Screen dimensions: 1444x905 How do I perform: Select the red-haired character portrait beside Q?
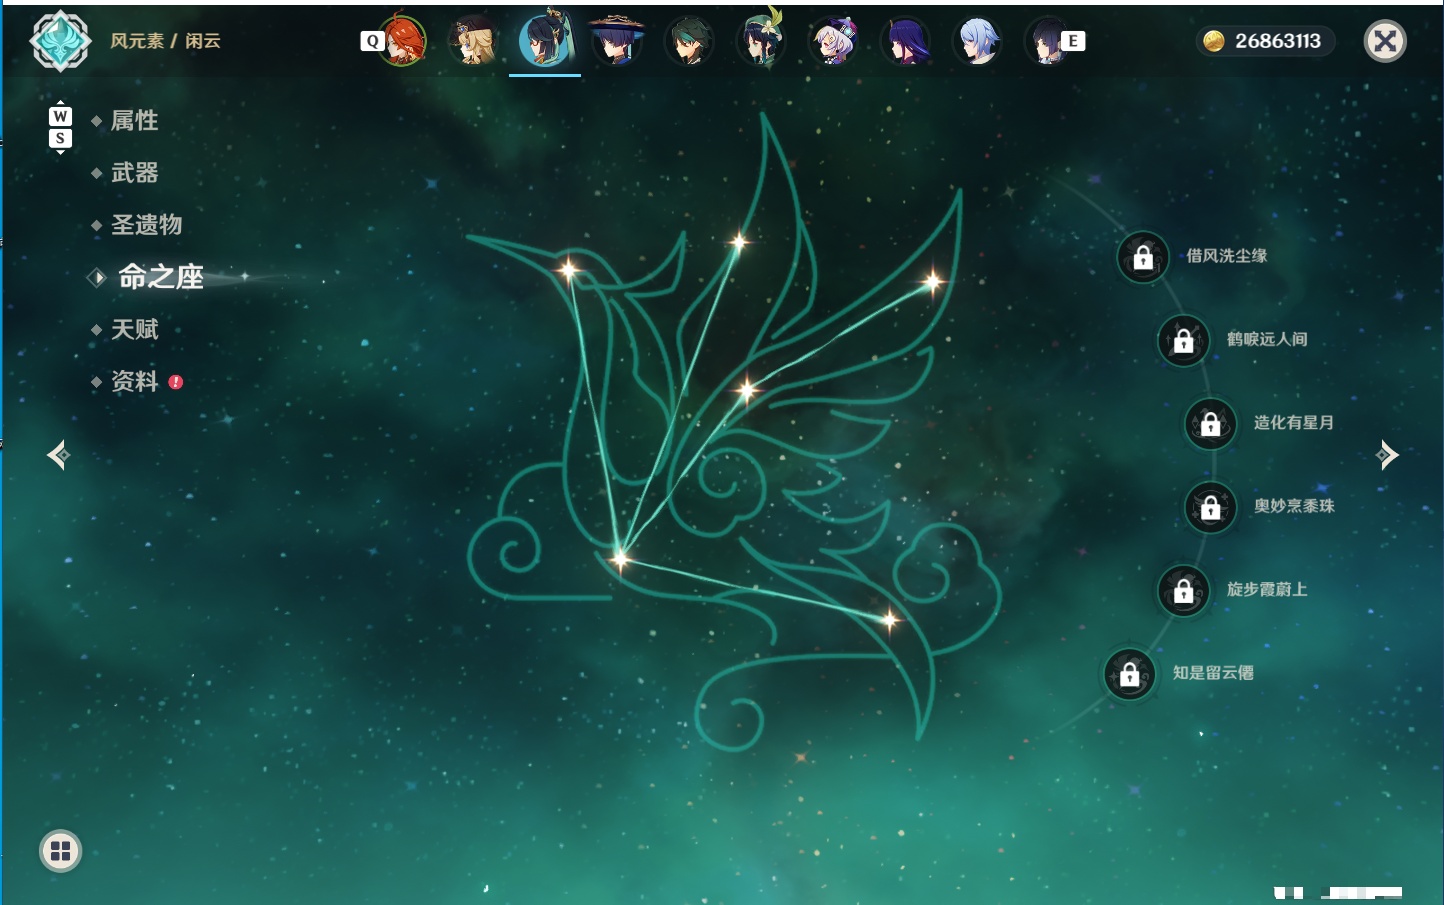coord(403,41)
